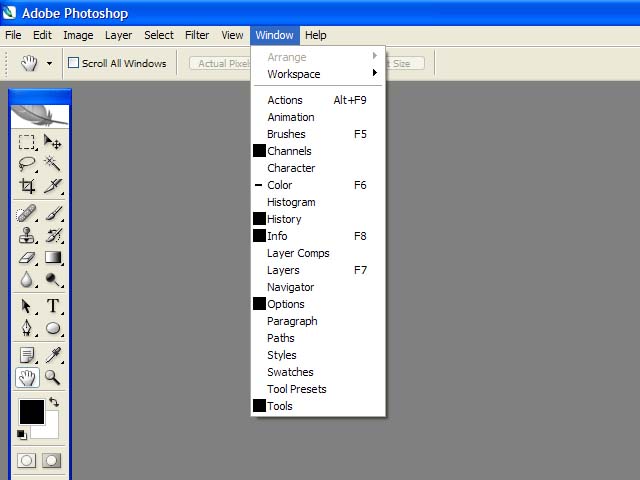Select the Horizontal Type tool

53,306
